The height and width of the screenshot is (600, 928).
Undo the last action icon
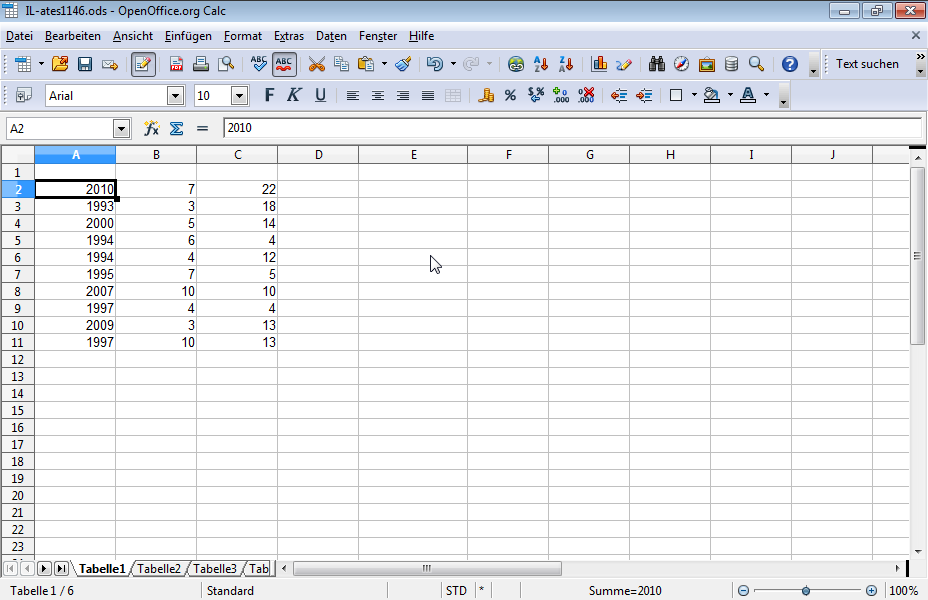coord(435,64)
